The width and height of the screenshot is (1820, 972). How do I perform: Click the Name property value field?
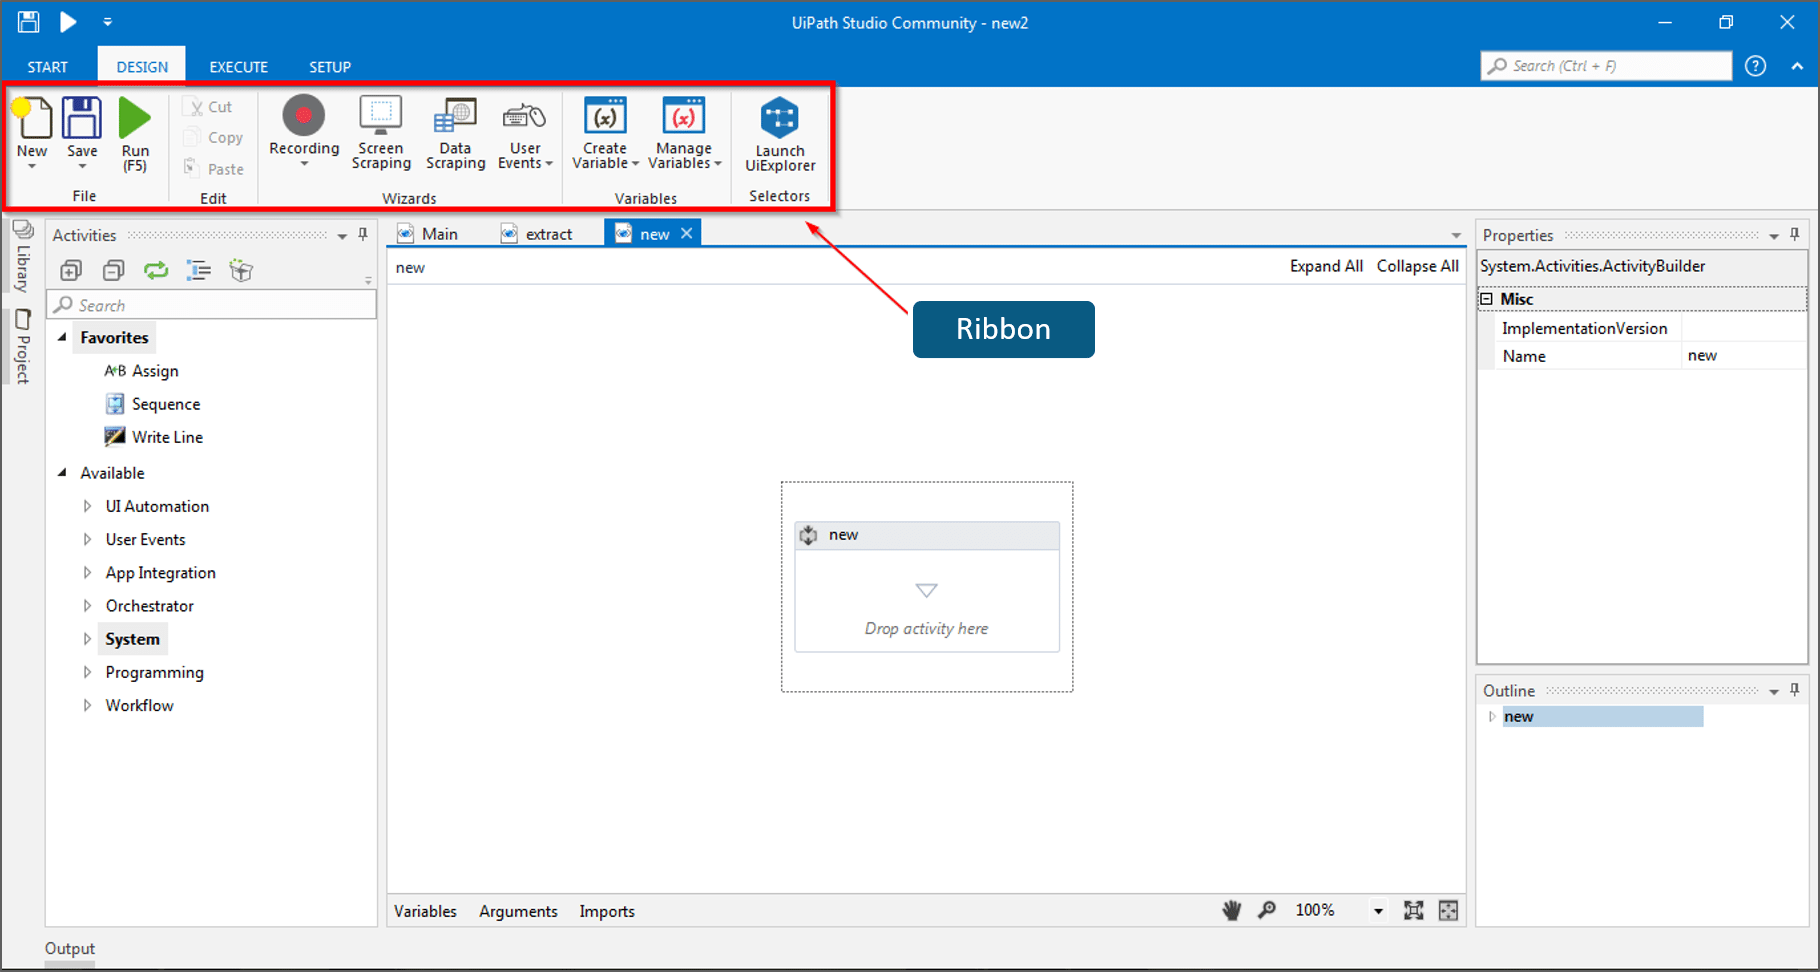(x=1743, y=356)
